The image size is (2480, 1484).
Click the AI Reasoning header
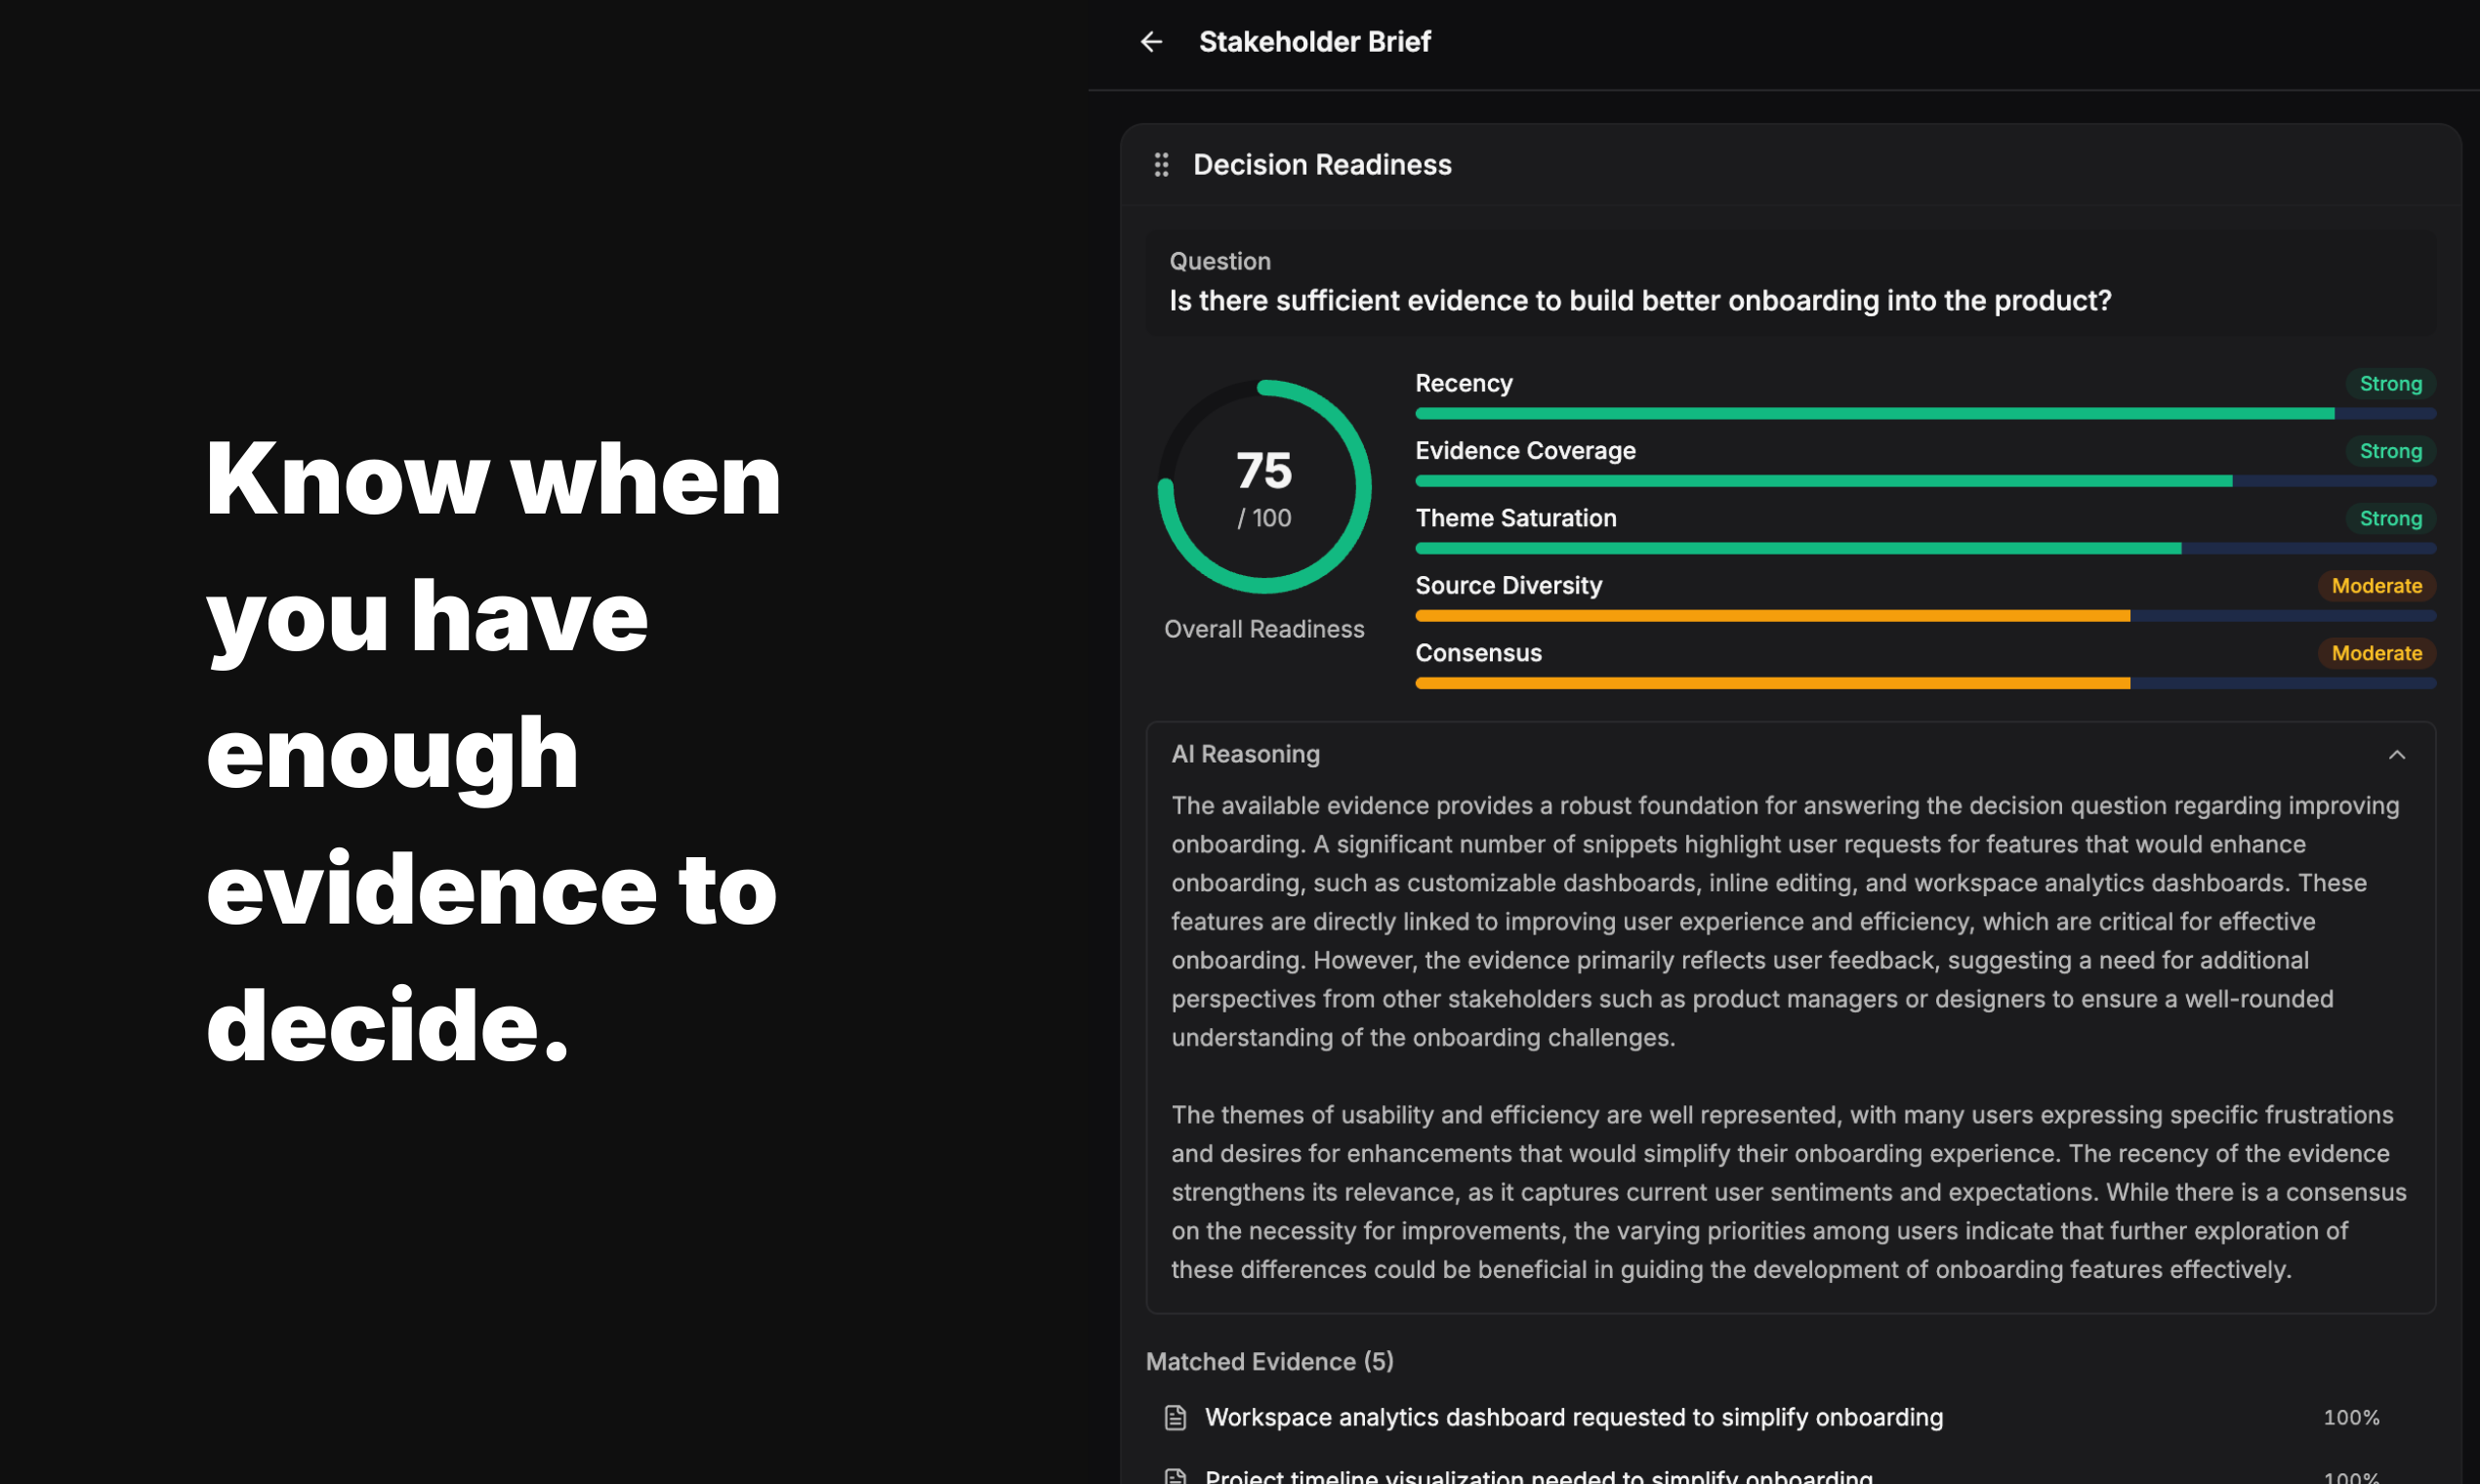(1245, 754)
